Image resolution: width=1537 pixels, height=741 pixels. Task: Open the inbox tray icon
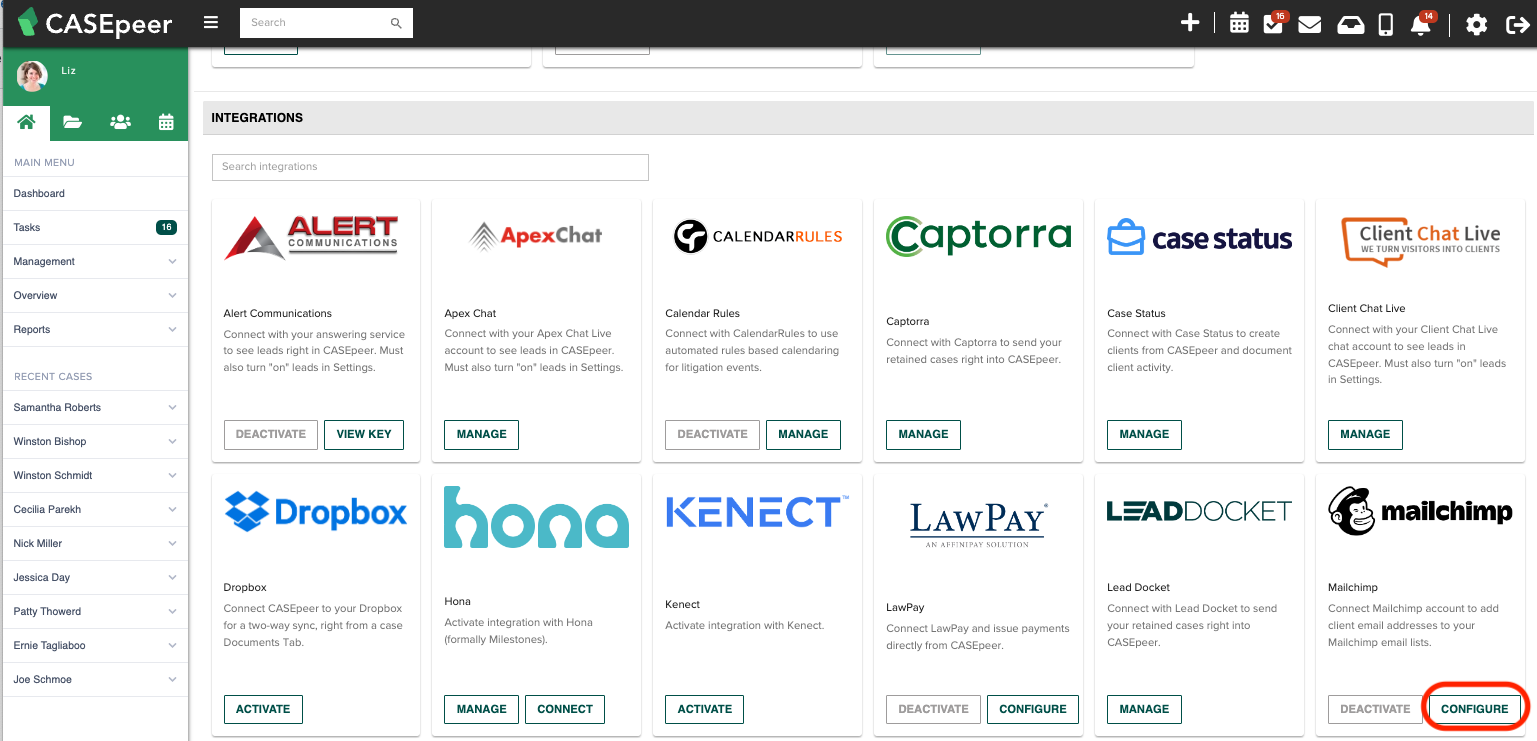1351,24
